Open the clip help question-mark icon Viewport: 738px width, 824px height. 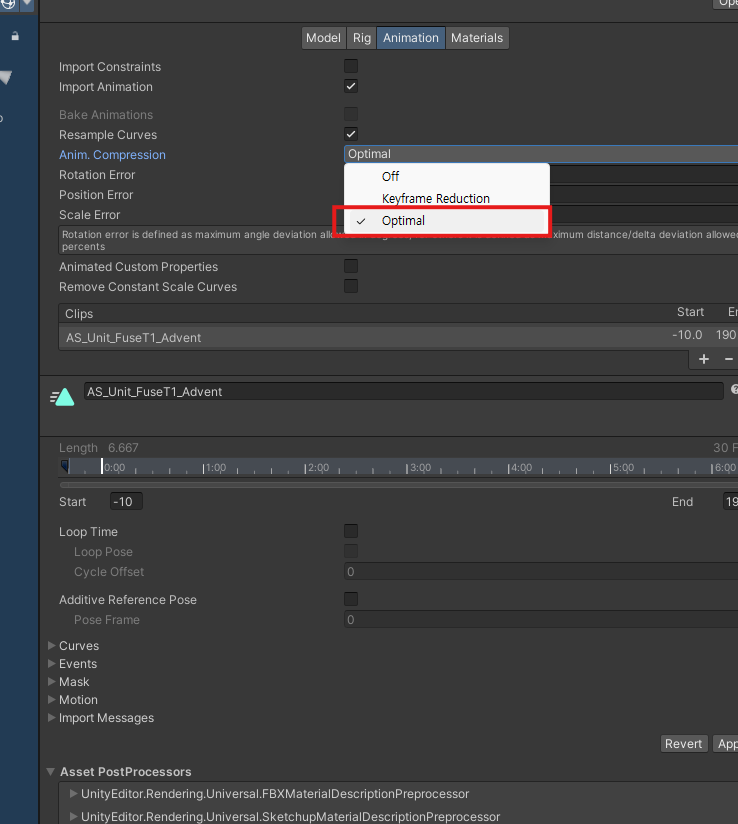(x=734, y=389)
